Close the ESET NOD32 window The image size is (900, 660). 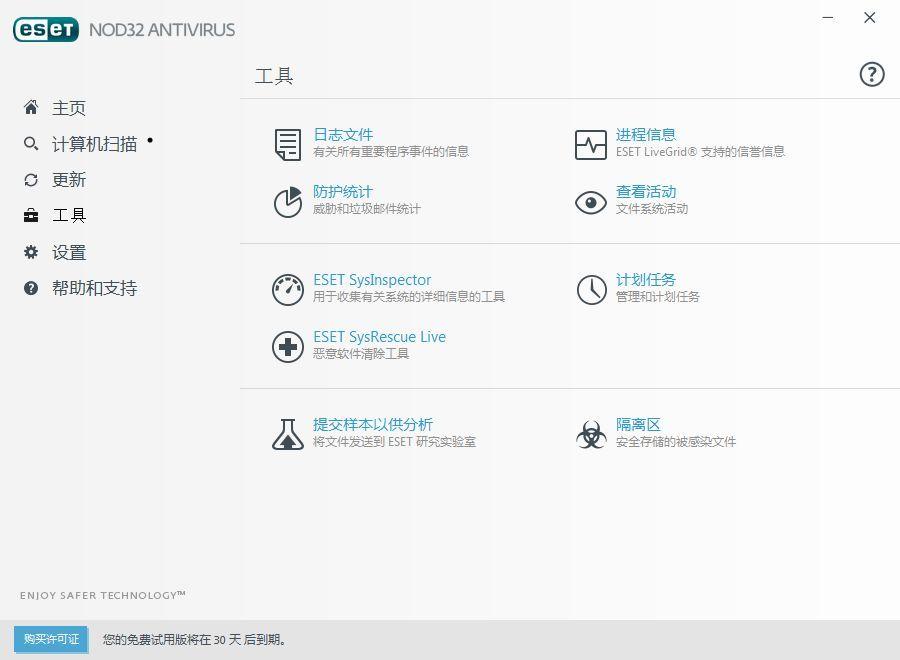870,18
